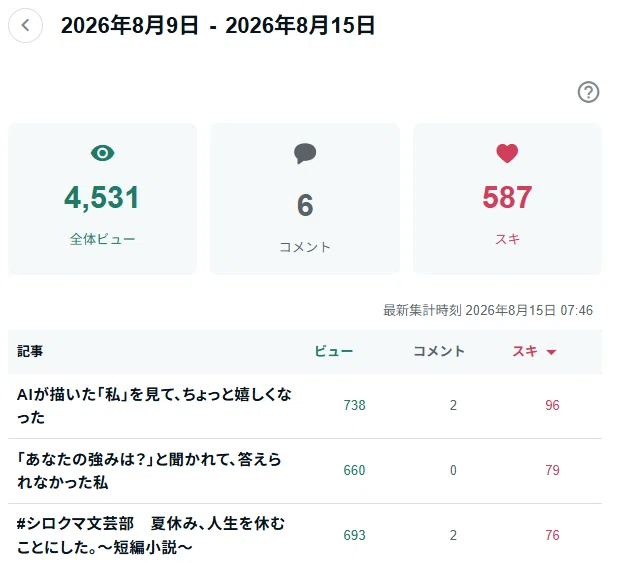Viewport: 625px width, 563px height.
Task: Click the gray comment bubble icon
Action: point(305,153)
